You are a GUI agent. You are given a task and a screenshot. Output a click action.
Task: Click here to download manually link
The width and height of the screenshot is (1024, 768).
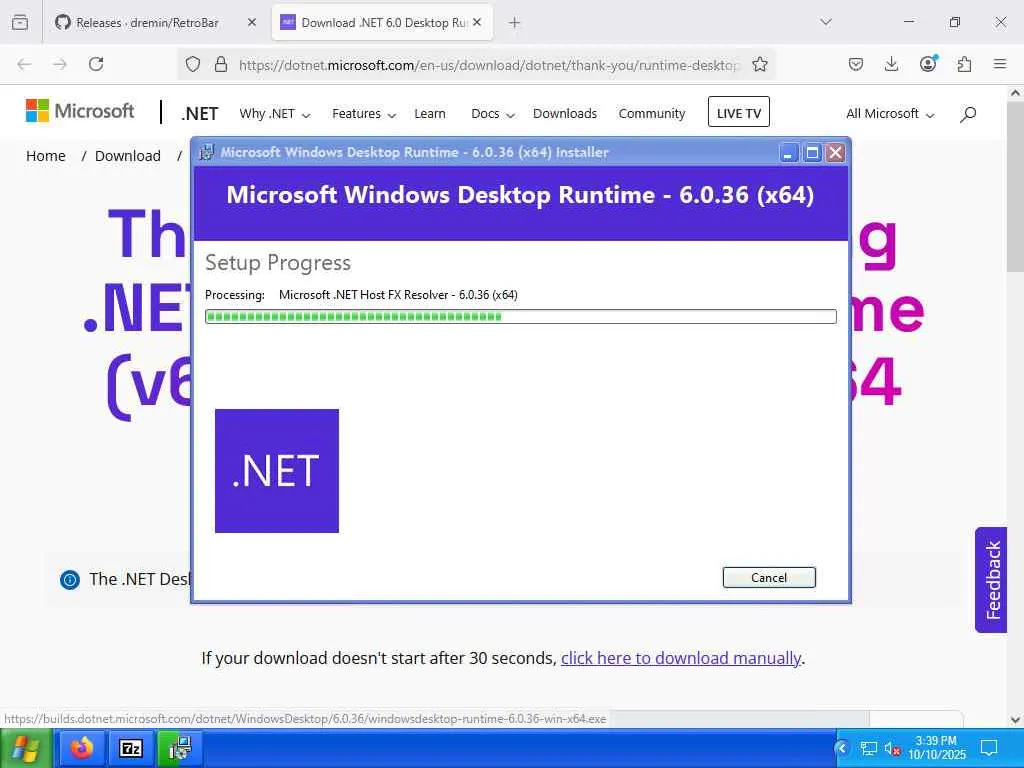coord(681,658)
